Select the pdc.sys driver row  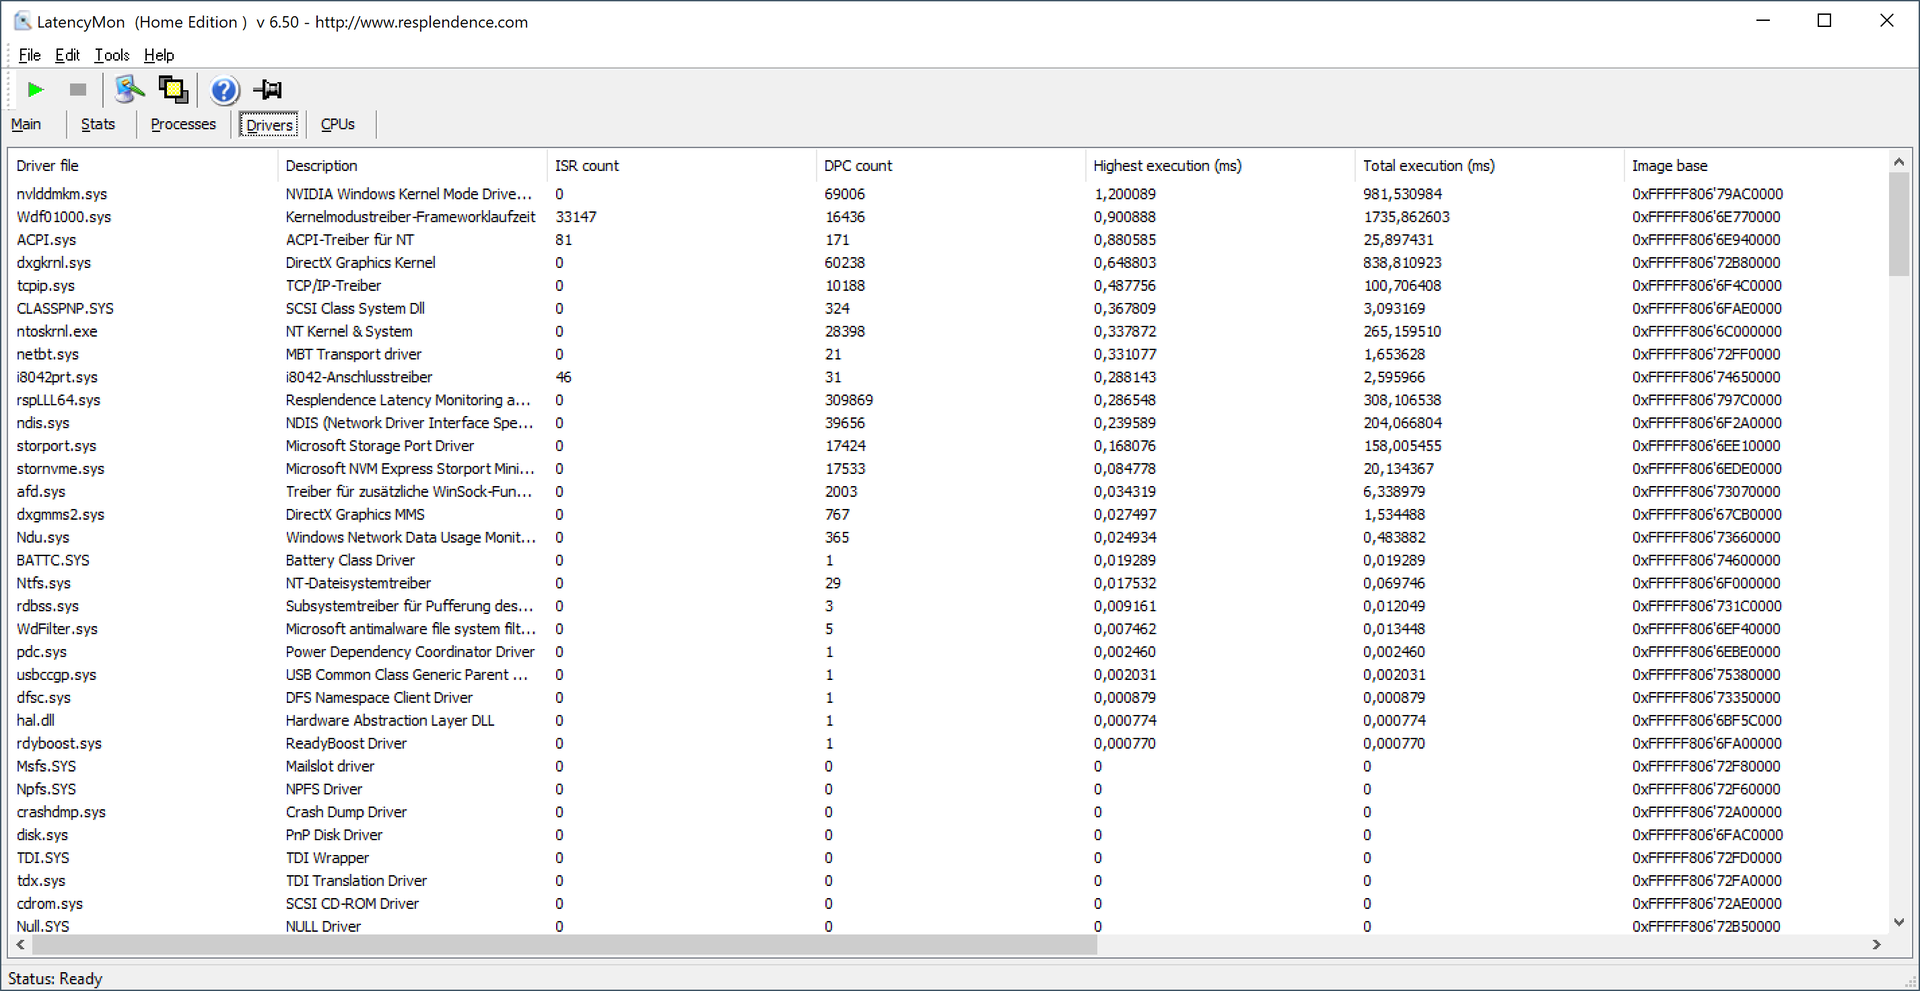click(948, 652)
